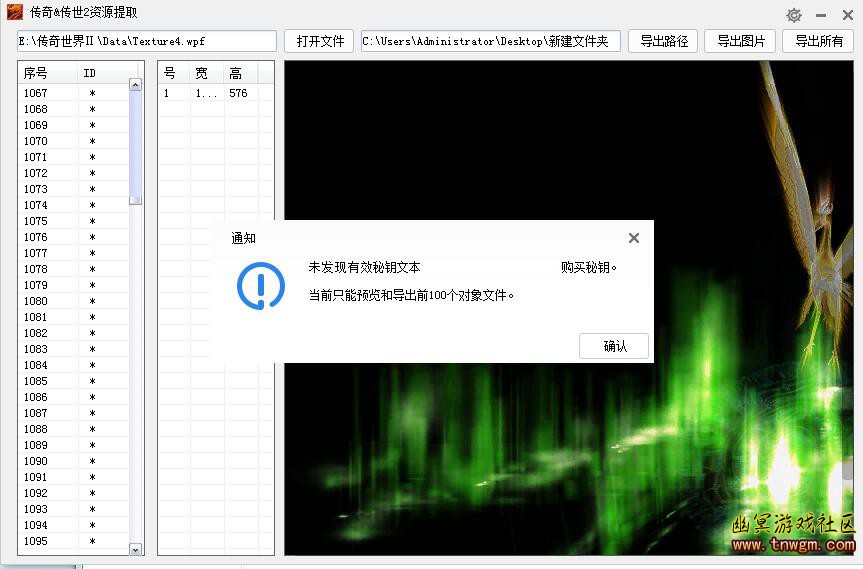This screenshot has height=569, width=863.
Task: Minimize the resource extractor window
Action: [x=821, y=15]
